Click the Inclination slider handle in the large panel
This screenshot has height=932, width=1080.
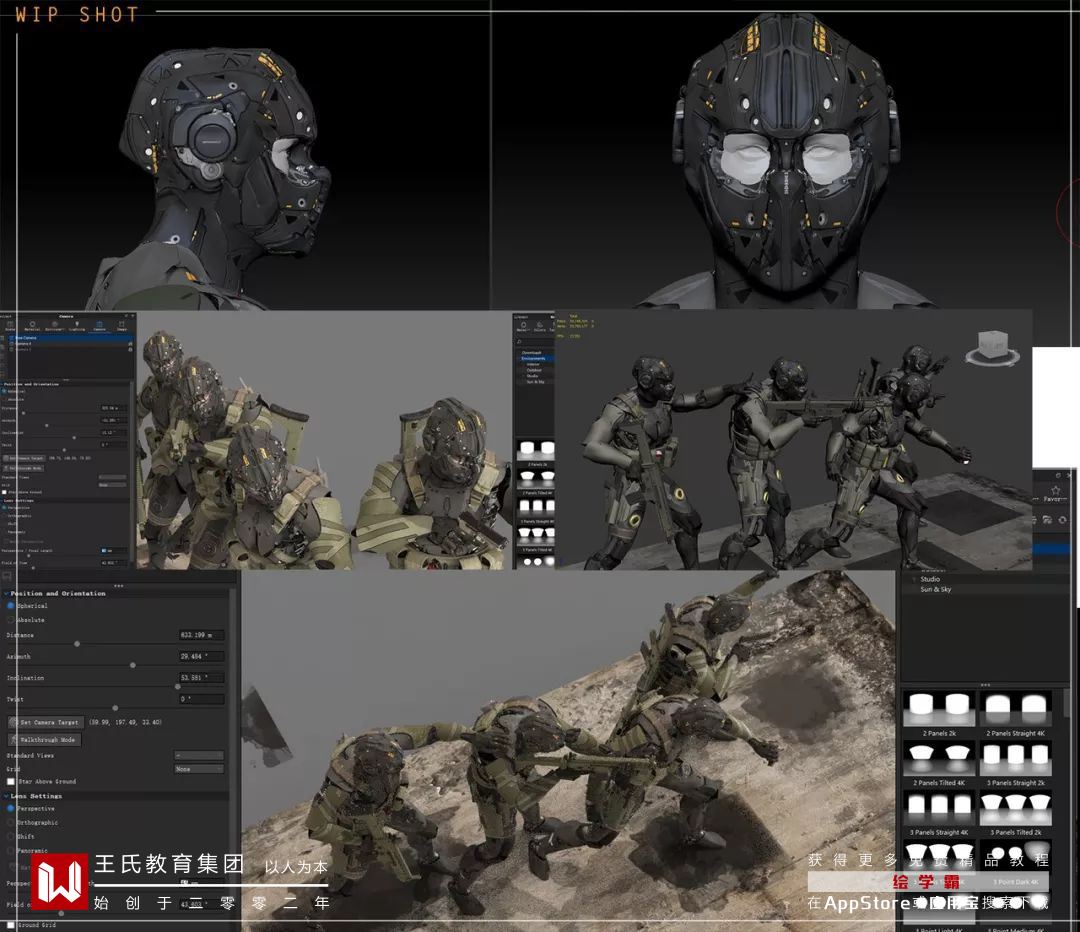pos(178,686)
